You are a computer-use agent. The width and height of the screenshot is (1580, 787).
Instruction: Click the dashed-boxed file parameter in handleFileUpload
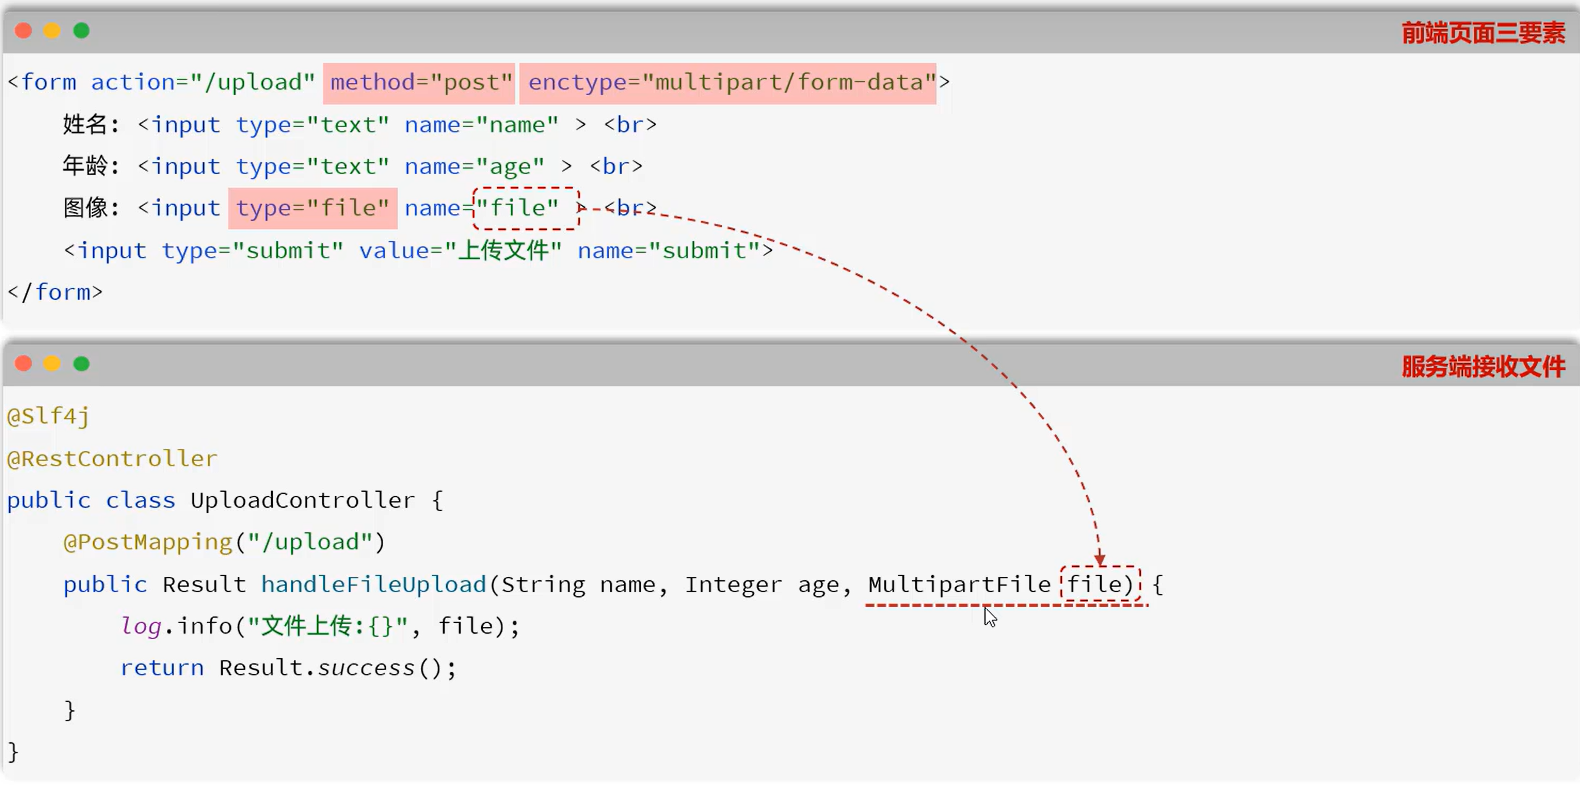click(x=1099, y=584)
